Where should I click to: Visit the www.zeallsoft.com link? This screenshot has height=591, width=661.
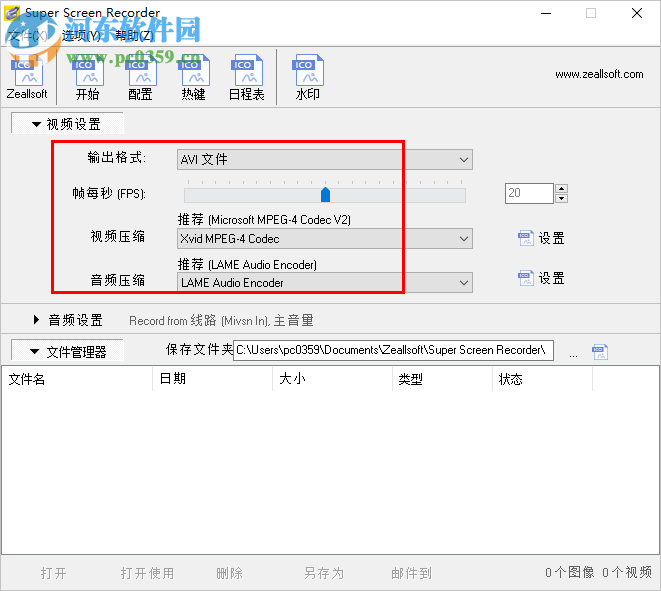[x=599, y=74]
